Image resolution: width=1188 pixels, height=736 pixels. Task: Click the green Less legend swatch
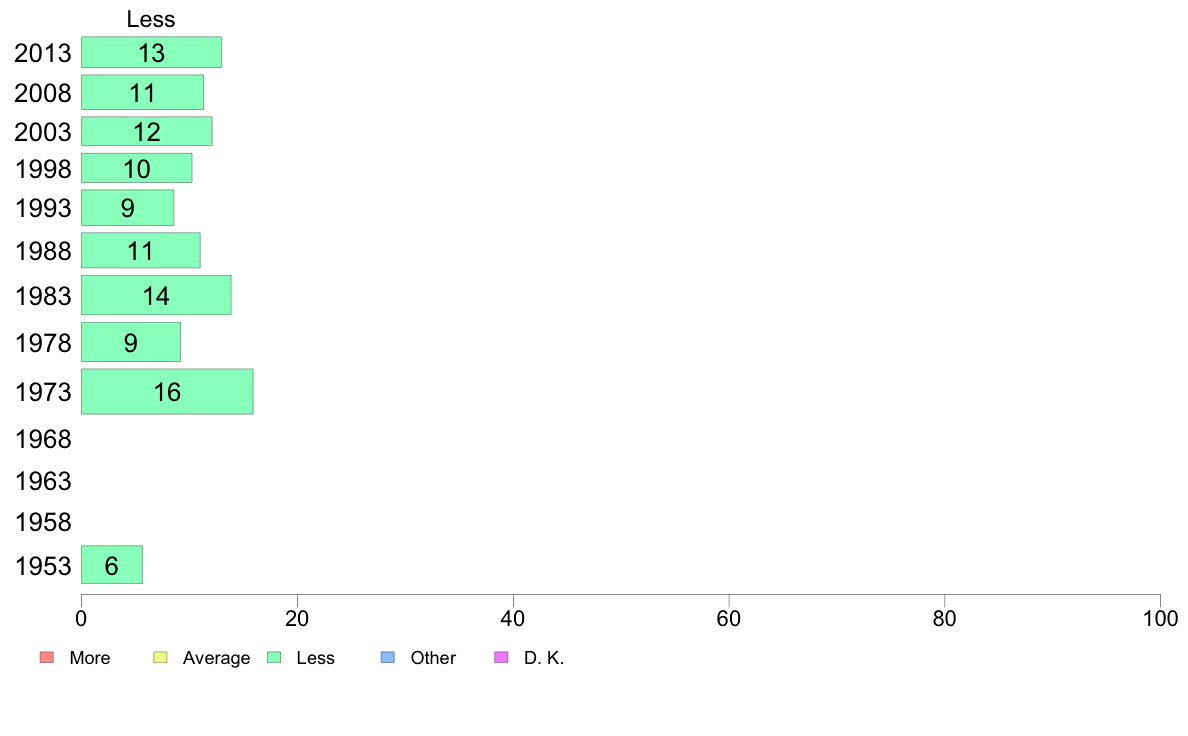point(274,657)
